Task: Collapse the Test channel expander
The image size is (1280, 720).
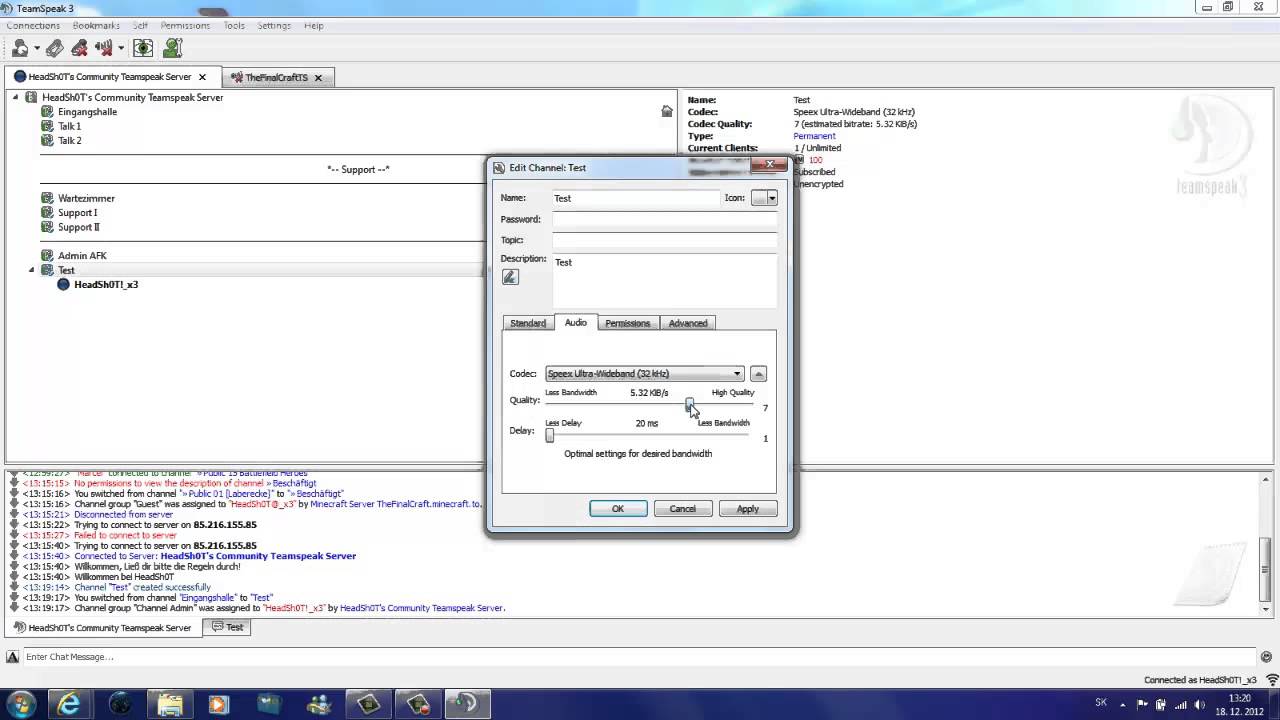Action: 31,270
